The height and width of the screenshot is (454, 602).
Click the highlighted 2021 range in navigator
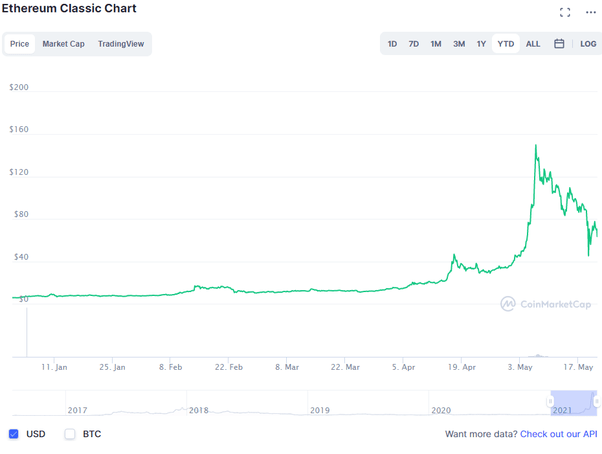(574, 403)
